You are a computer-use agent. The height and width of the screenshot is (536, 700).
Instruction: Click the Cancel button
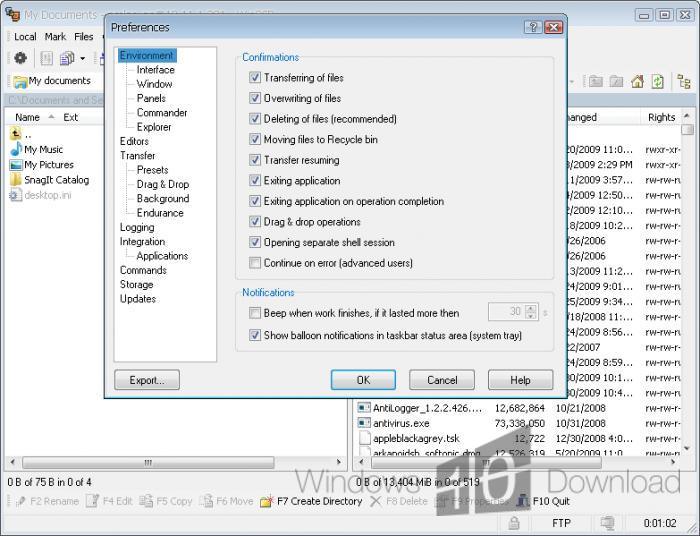tap(442, 380)
